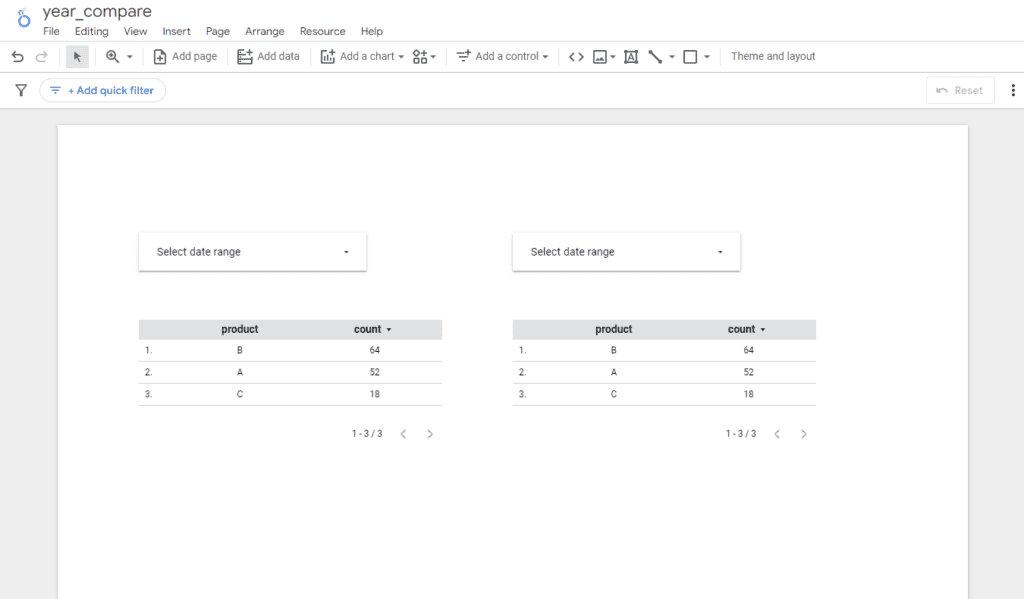Sort left table by count column header
Screen dimensions: 1024x599
click(368, 329)
